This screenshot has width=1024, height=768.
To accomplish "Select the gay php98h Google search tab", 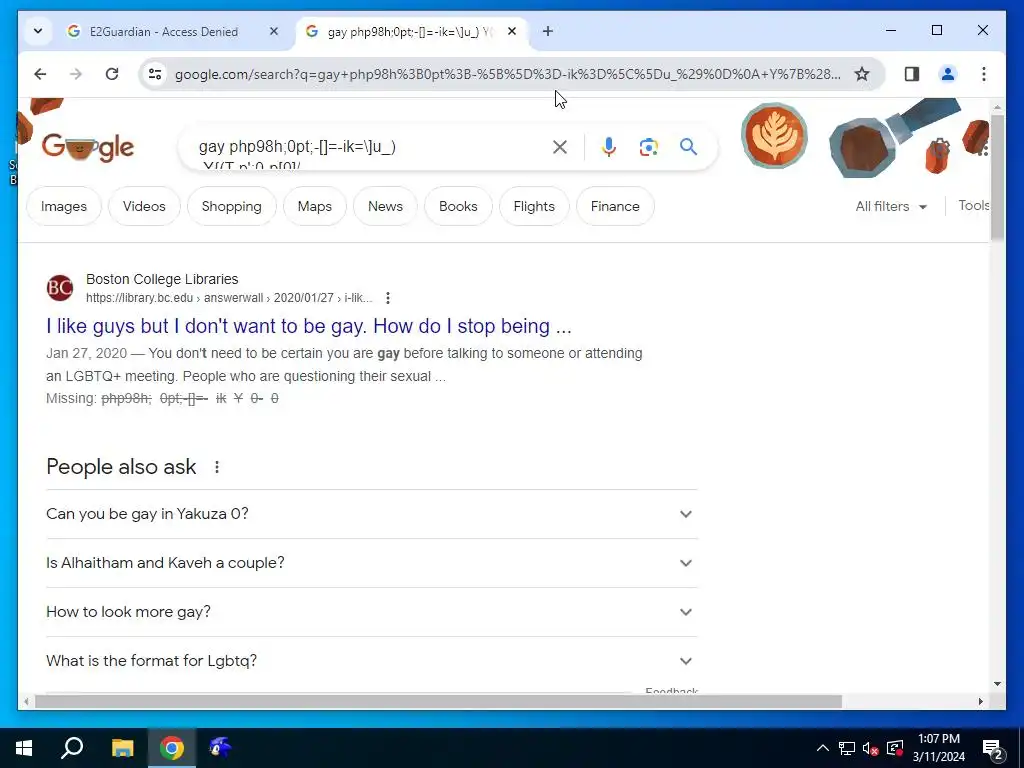I will tap(411, 31).
